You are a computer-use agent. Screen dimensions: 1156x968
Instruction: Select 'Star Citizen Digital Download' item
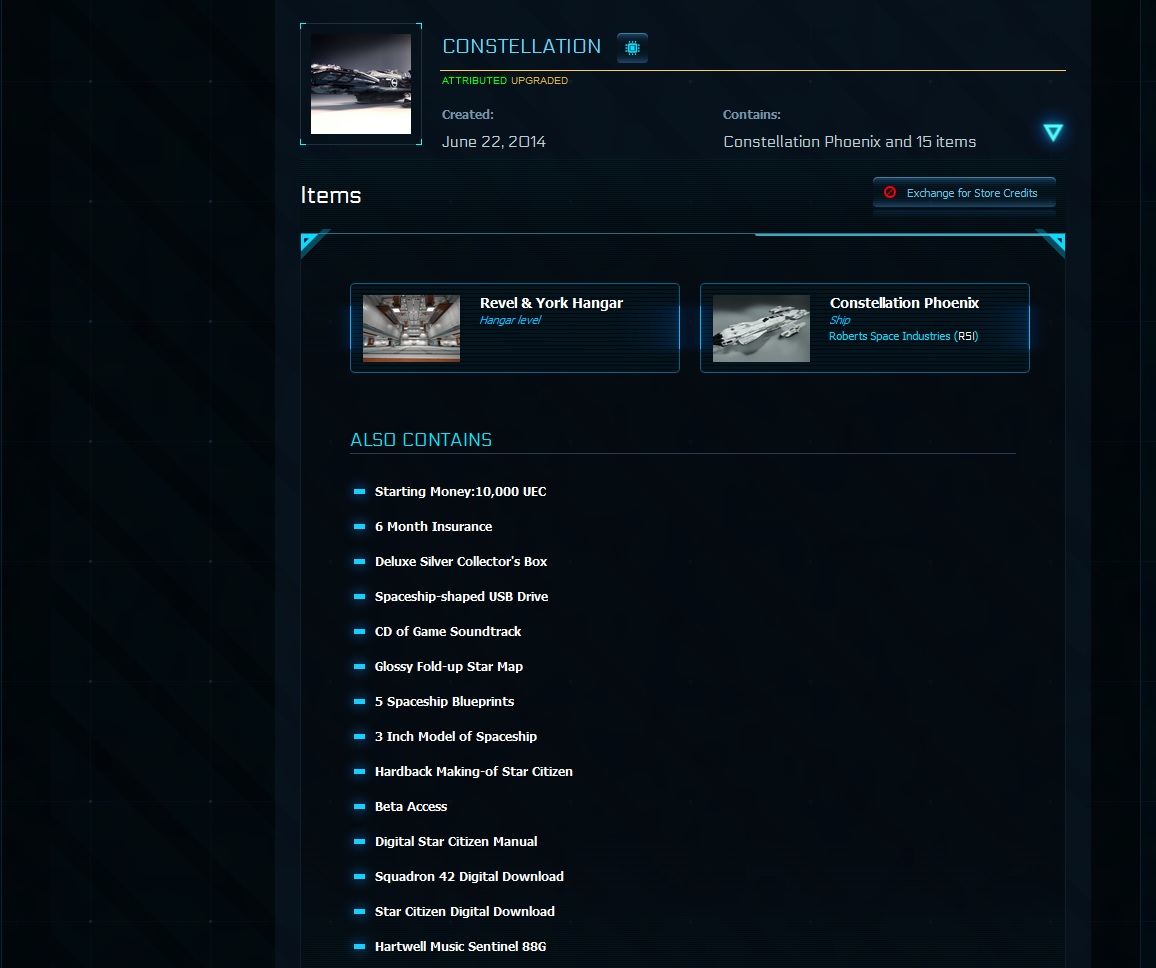(464, 912)
